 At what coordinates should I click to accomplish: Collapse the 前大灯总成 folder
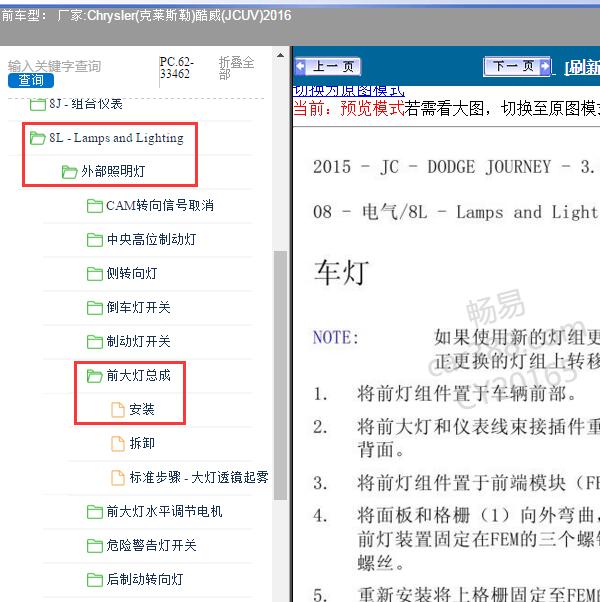139,375
